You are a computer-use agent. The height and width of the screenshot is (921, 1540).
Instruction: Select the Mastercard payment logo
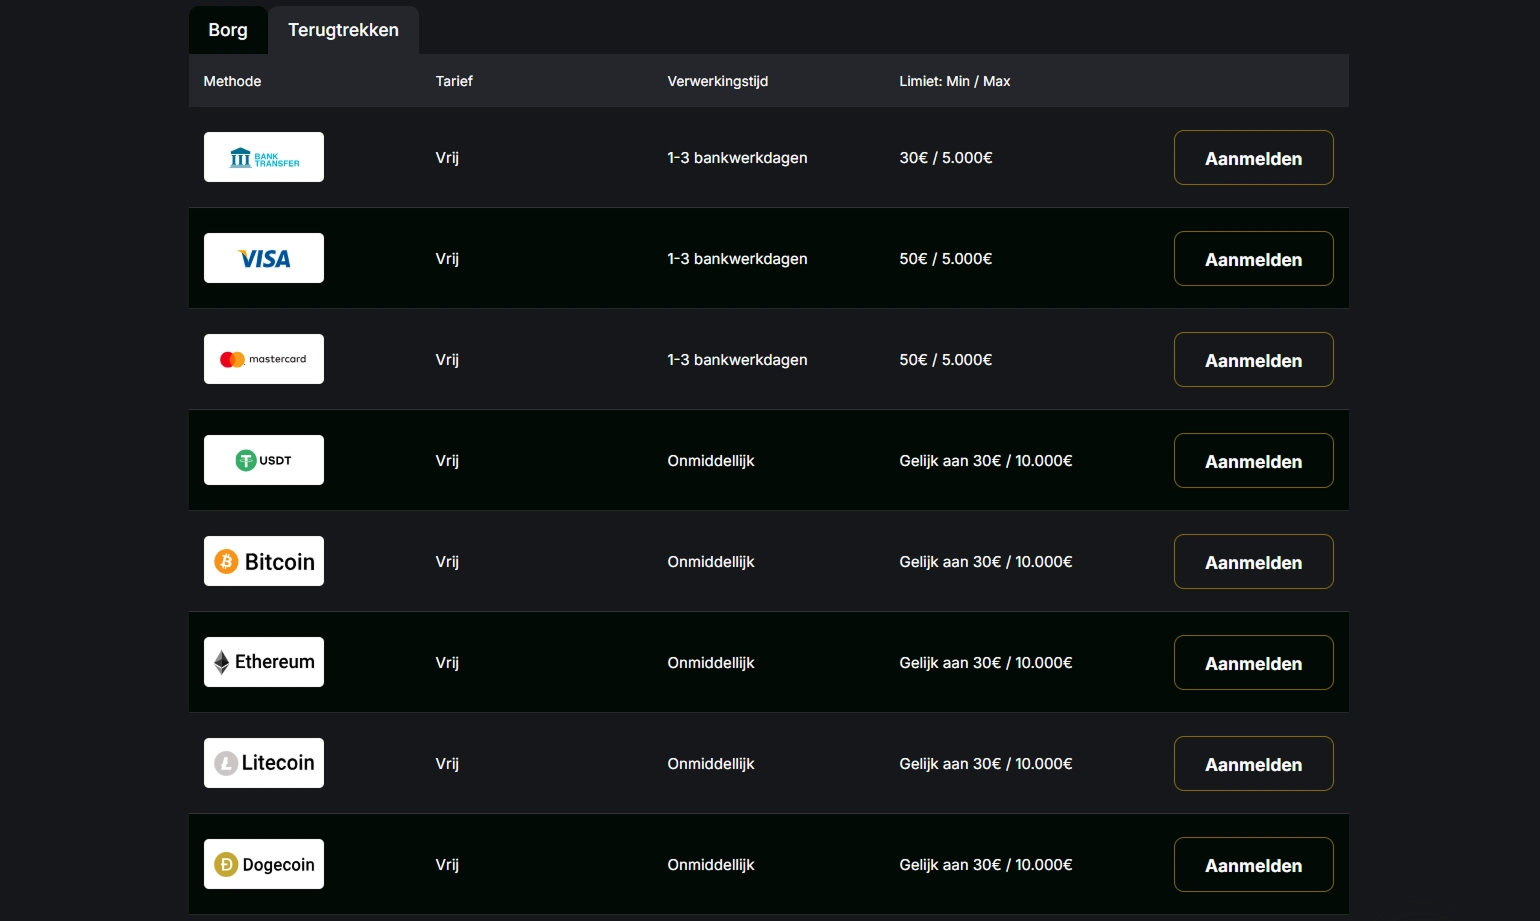[x=264, y=359]
